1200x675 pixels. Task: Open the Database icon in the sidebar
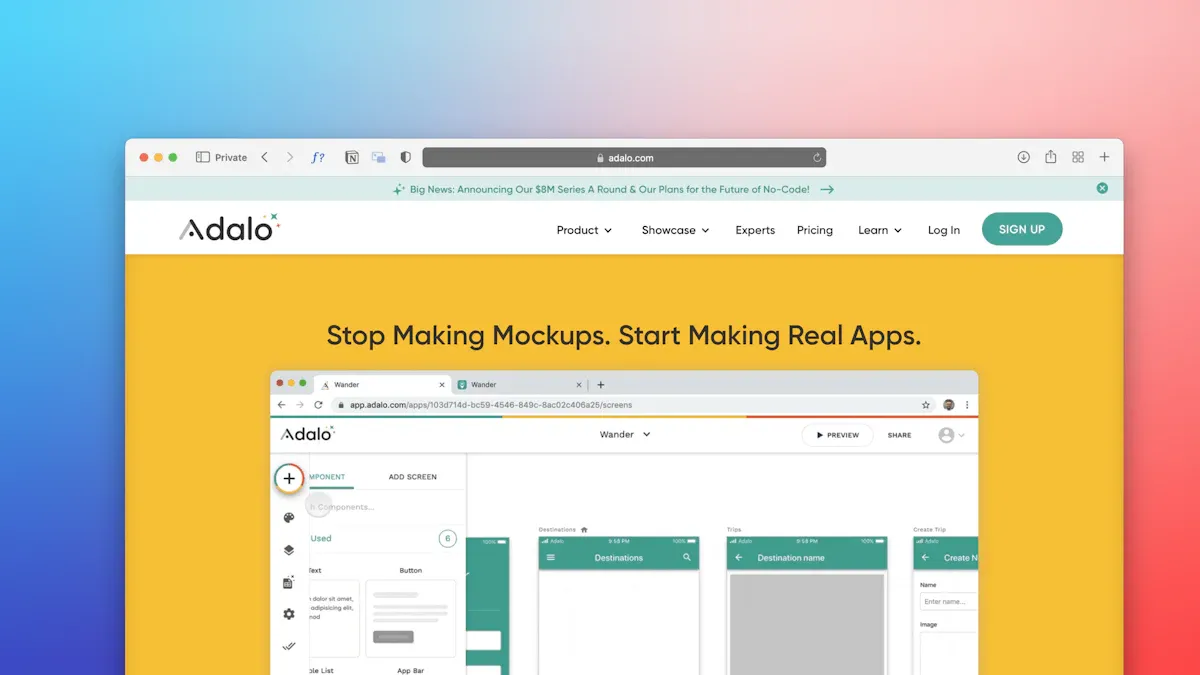point(289,582)
